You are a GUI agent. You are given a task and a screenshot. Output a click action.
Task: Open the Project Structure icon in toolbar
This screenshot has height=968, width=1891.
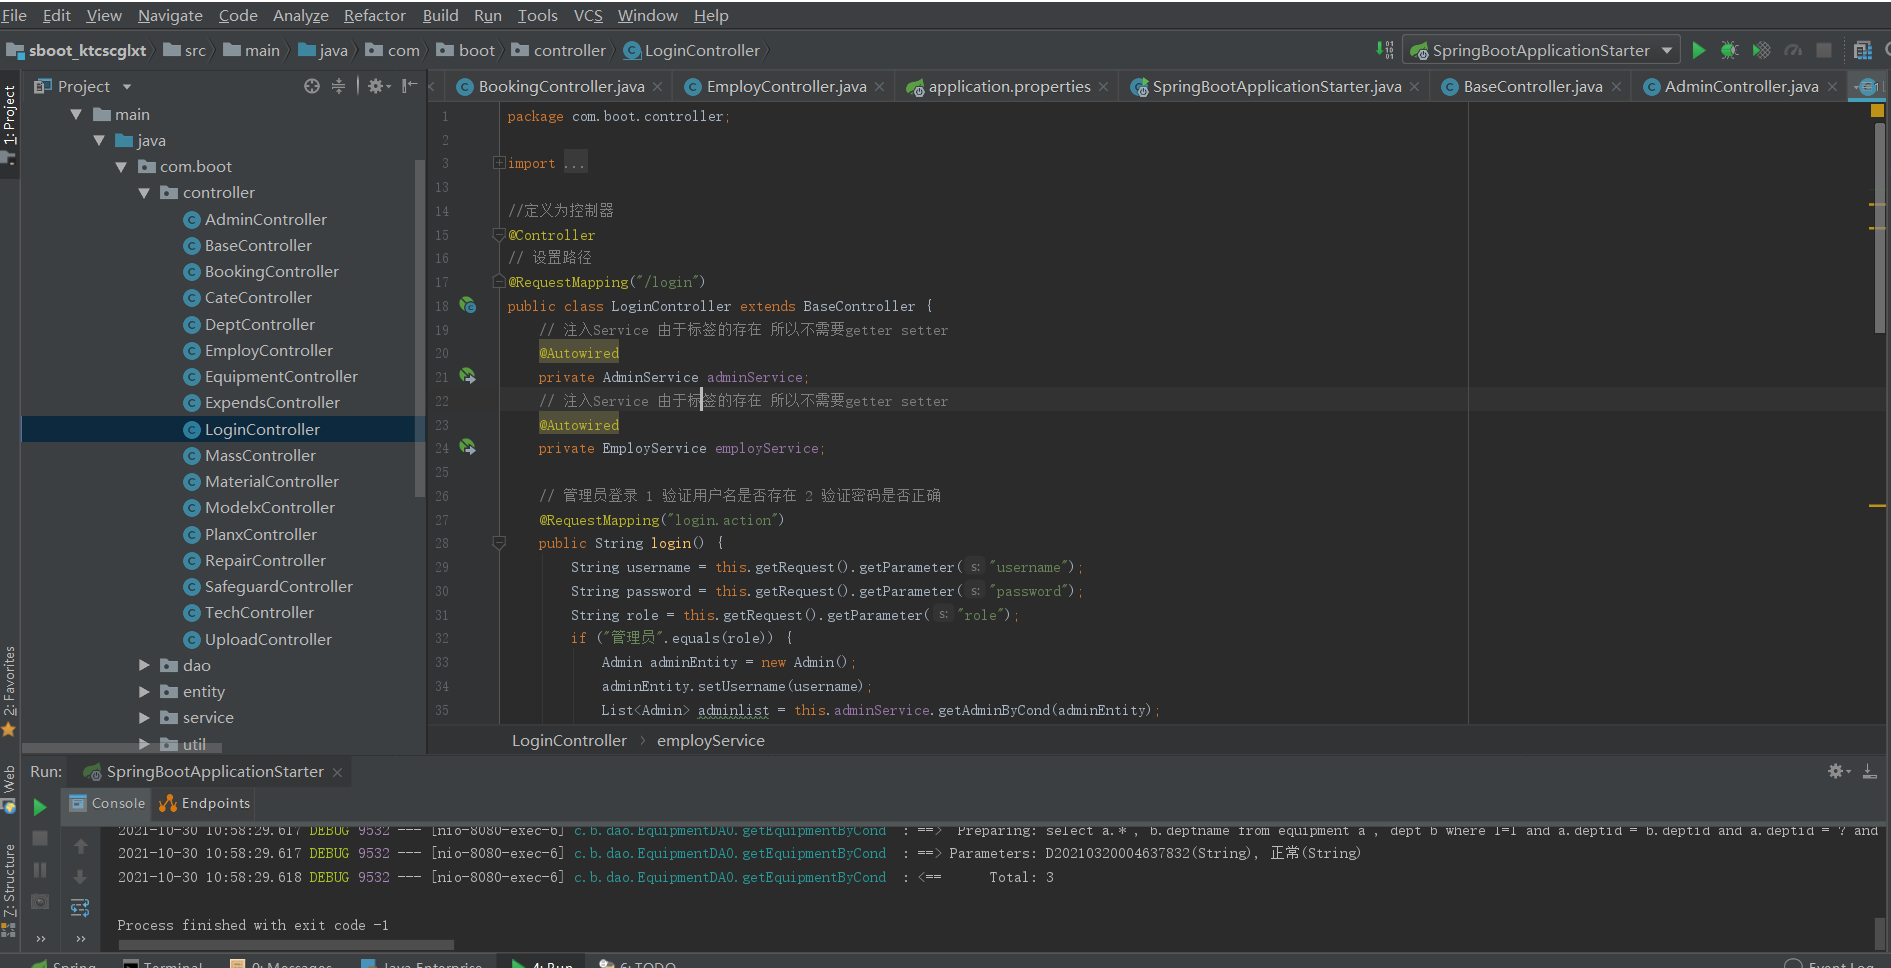1862,50
